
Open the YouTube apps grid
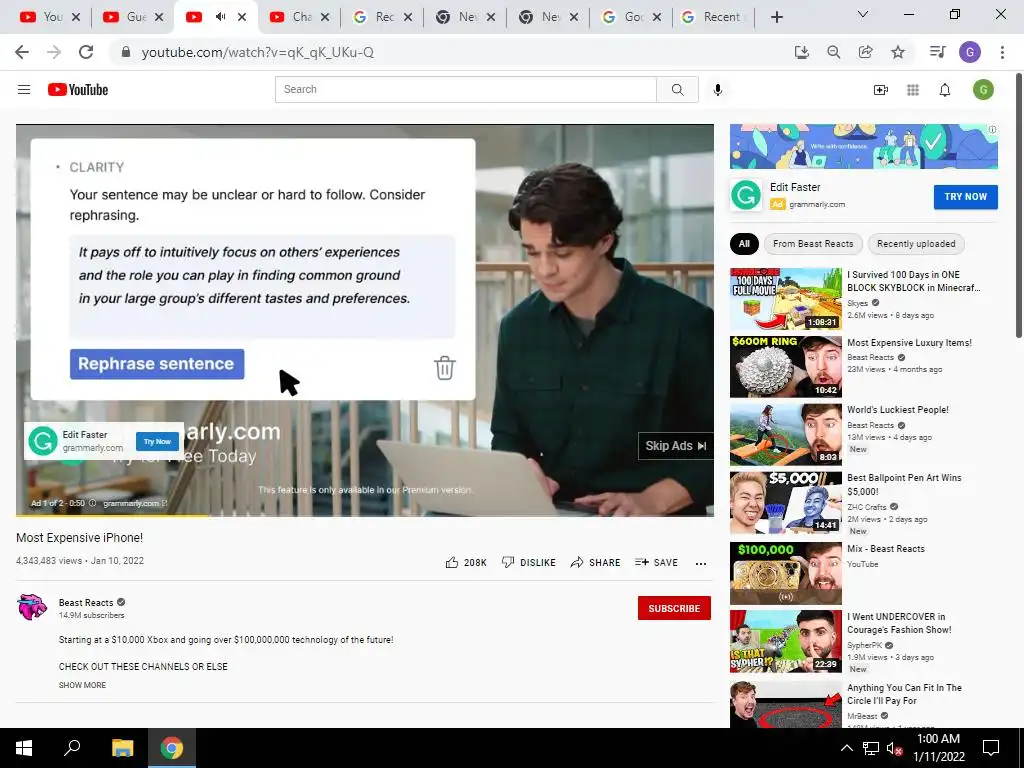[x=913, y=89]
